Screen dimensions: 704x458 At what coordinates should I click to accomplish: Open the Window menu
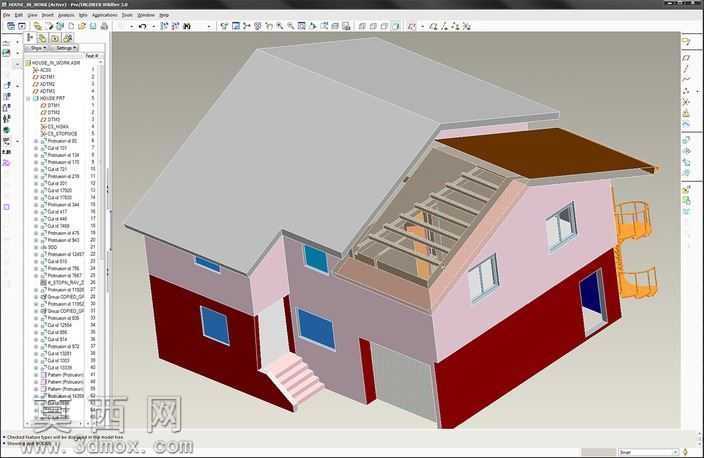146,15
